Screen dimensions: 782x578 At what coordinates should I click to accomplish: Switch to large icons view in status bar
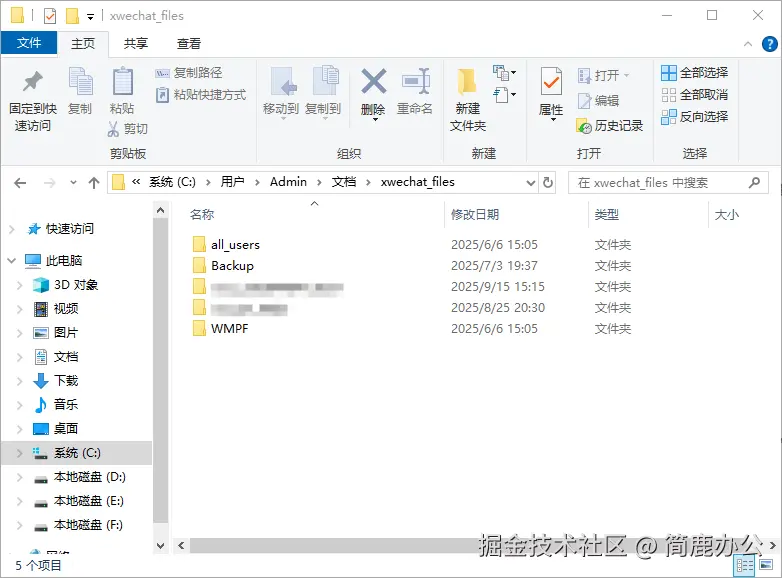click(766, 565)
